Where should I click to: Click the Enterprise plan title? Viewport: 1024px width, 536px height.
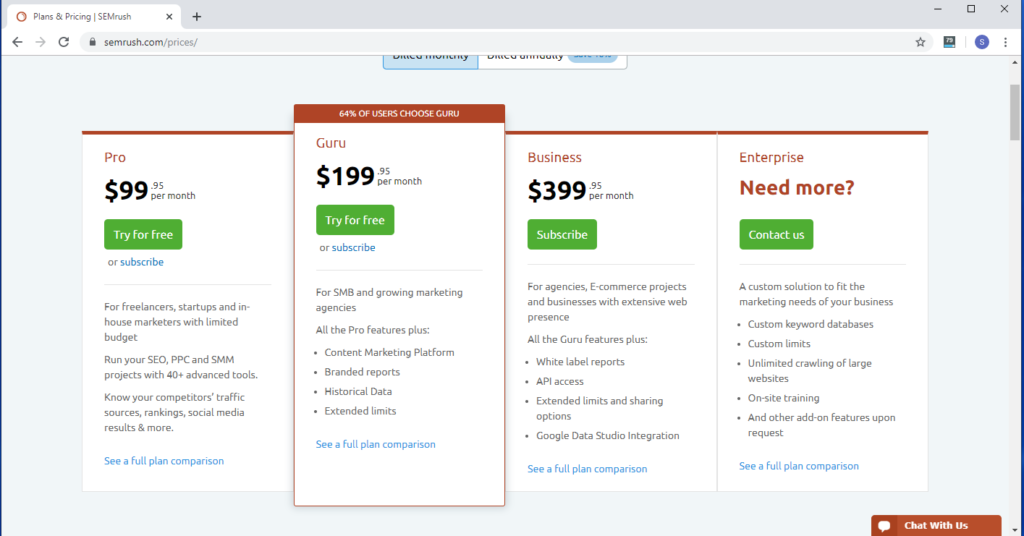pyautogui.click(x=771, y=157)
